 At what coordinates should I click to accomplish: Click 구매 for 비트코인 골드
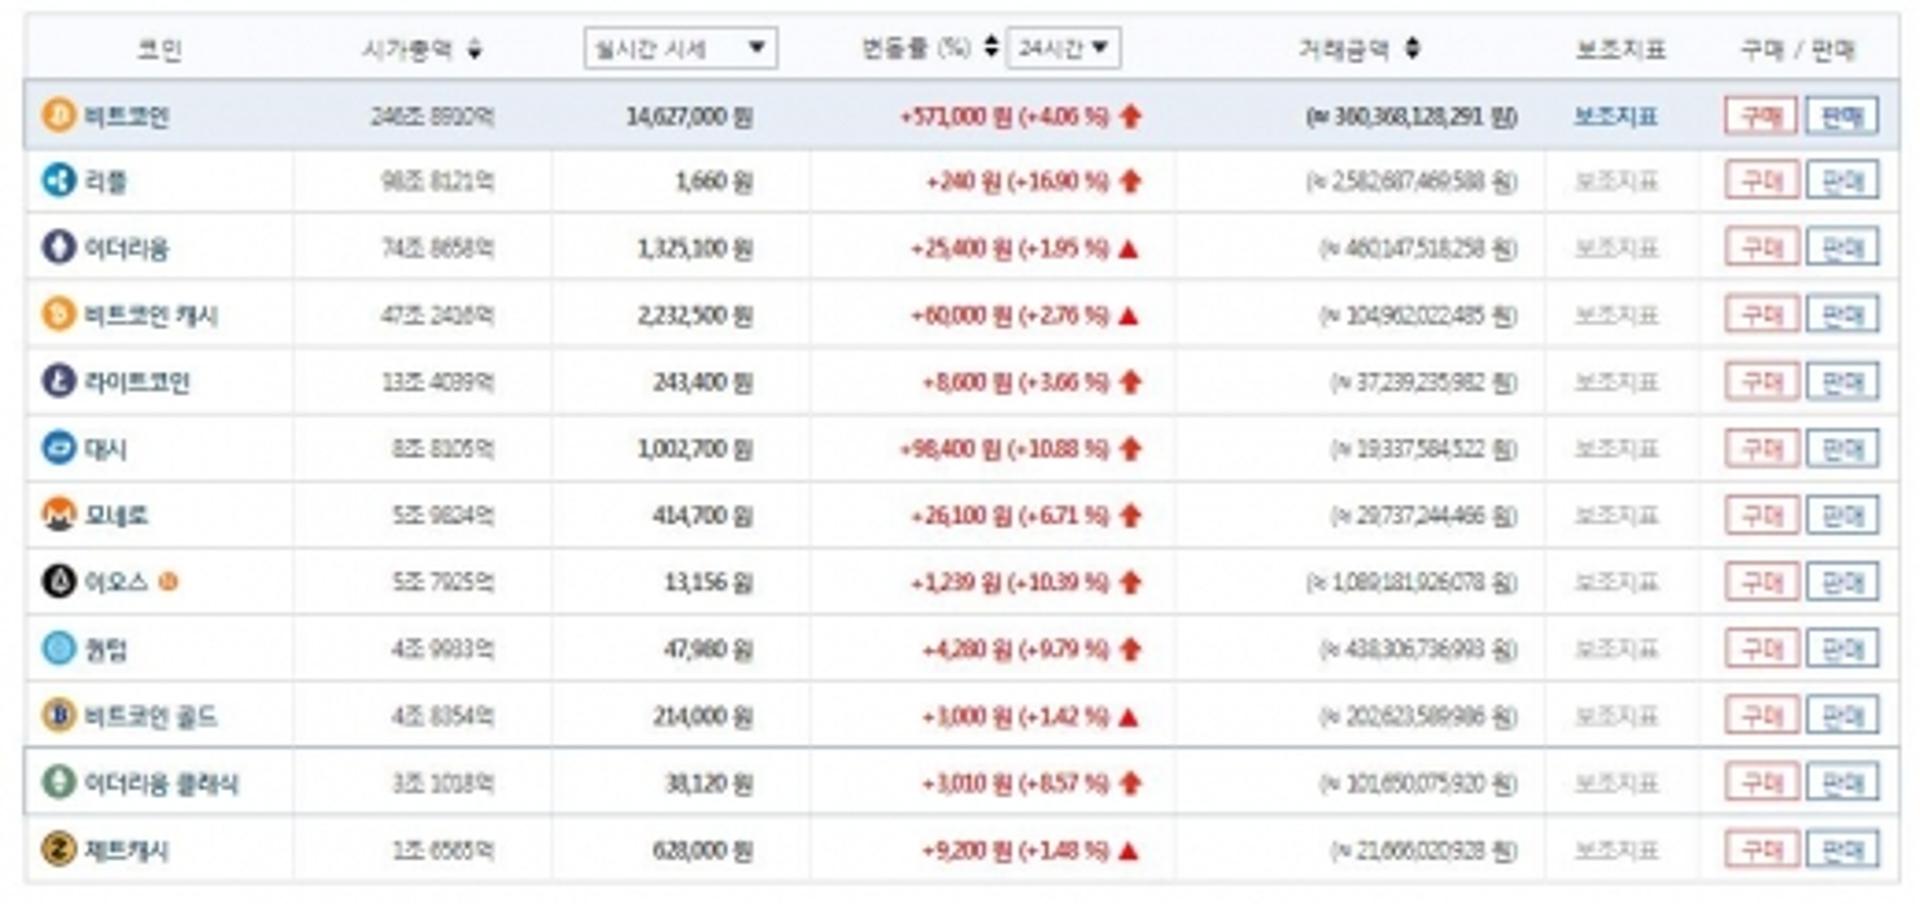pos(1761,715)
